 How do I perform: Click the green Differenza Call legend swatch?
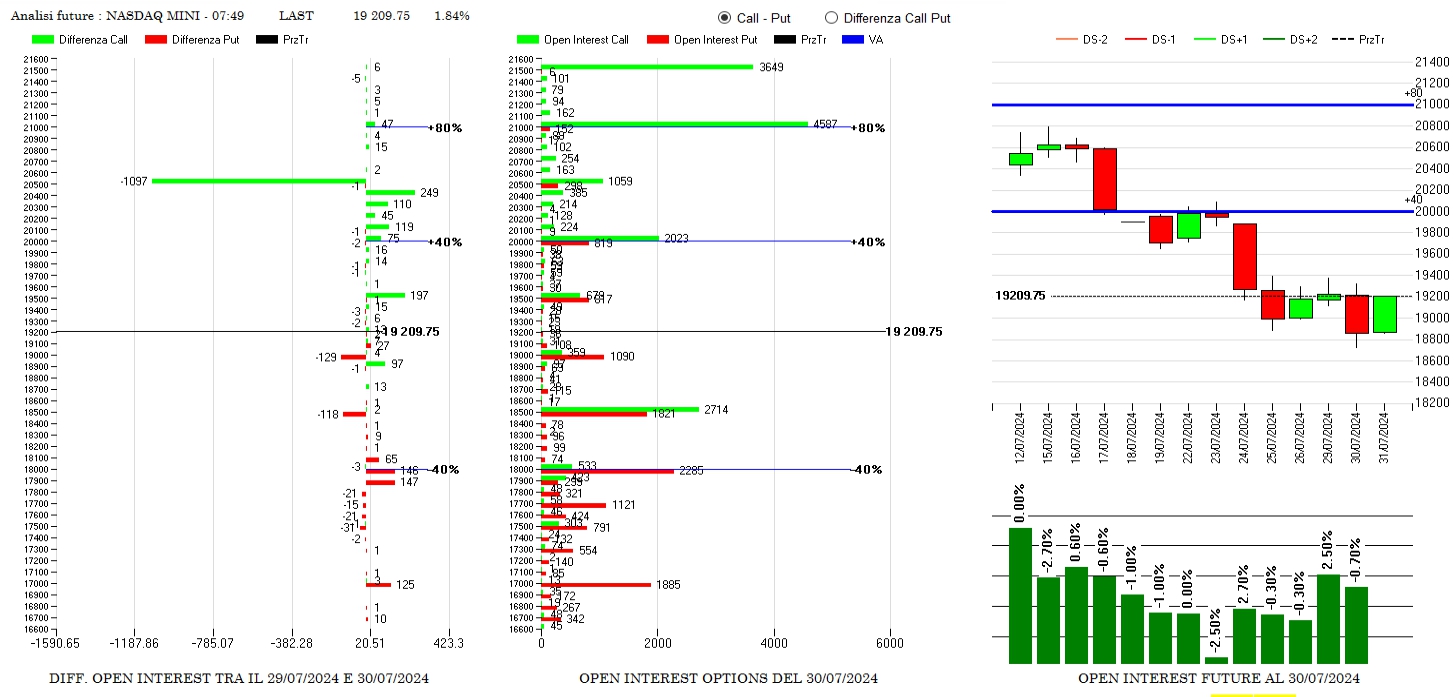tap(43, 40)
